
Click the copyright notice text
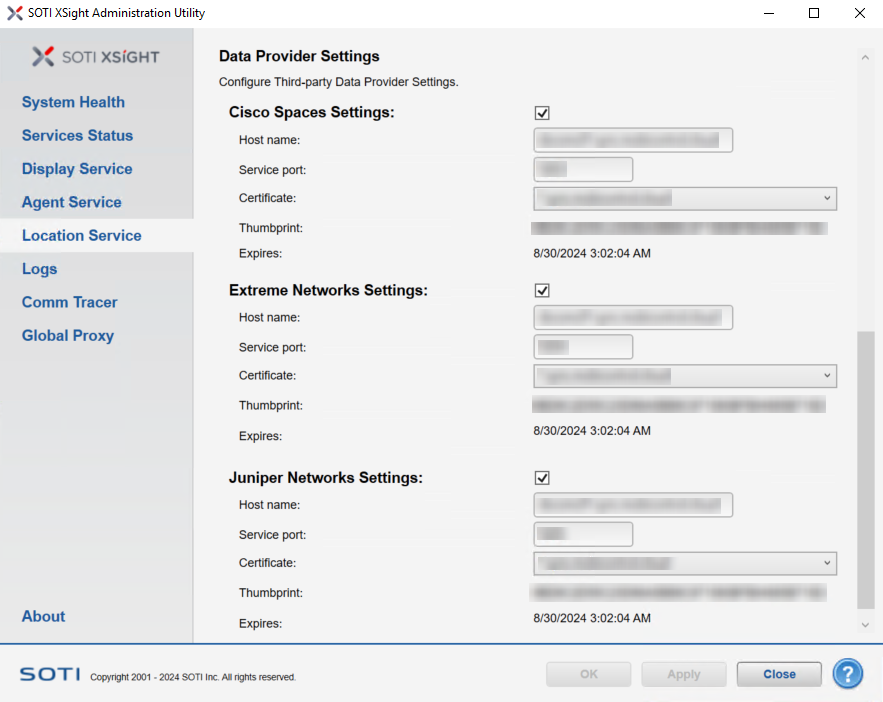tap(193, 677)
